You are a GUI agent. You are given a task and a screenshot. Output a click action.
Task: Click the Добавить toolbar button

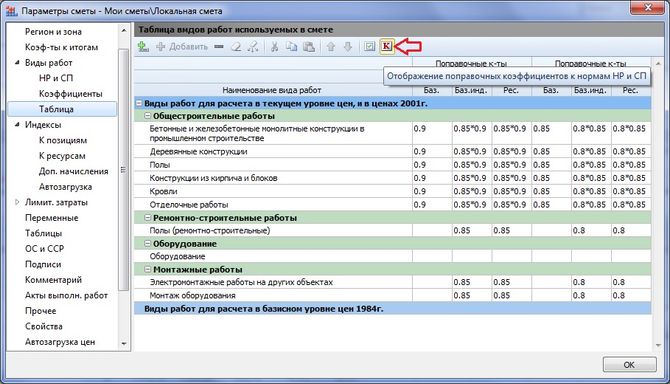182,47
